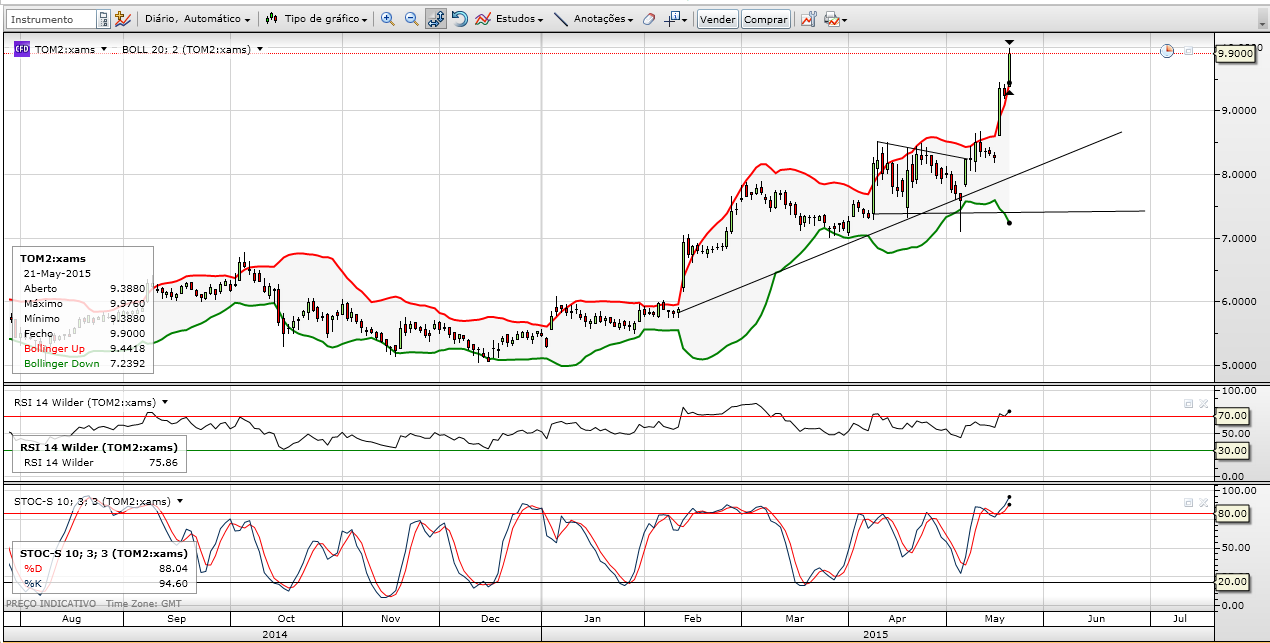Toggle the crosshair pan tool

436,19
